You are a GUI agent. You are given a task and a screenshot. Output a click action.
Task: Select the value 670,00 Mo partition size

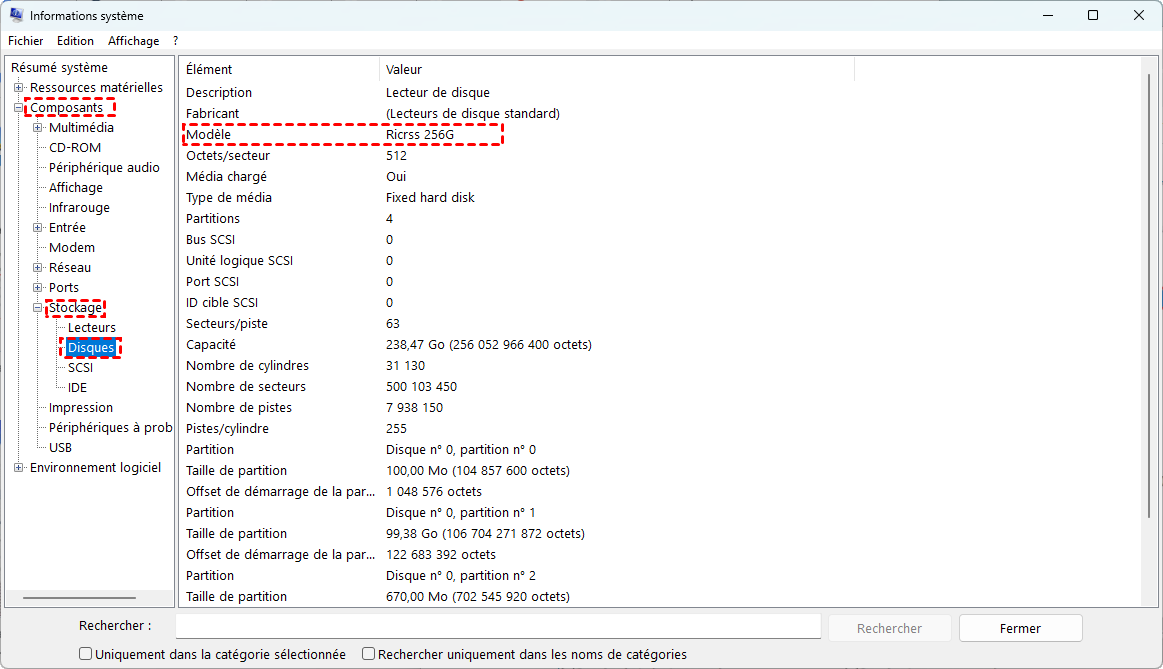tap(478, 597)
